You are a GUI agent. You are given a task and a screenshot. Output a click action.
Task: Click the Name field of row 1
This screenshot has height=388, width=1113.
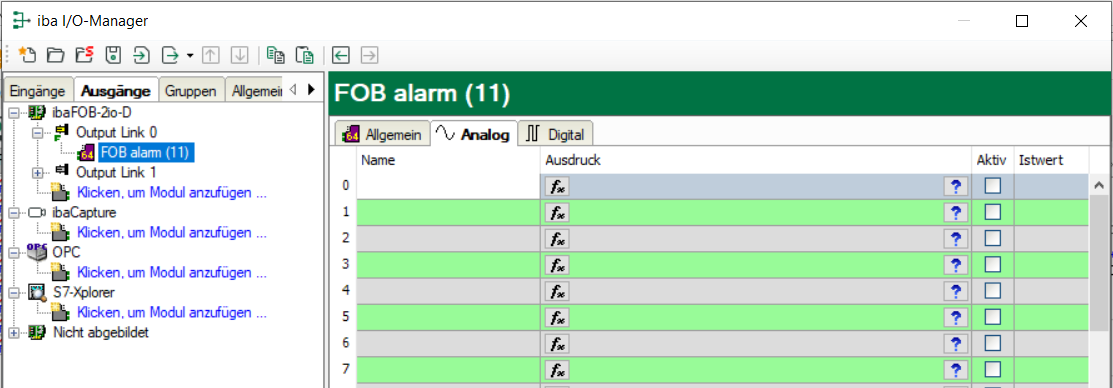click(x=448, y=212)
